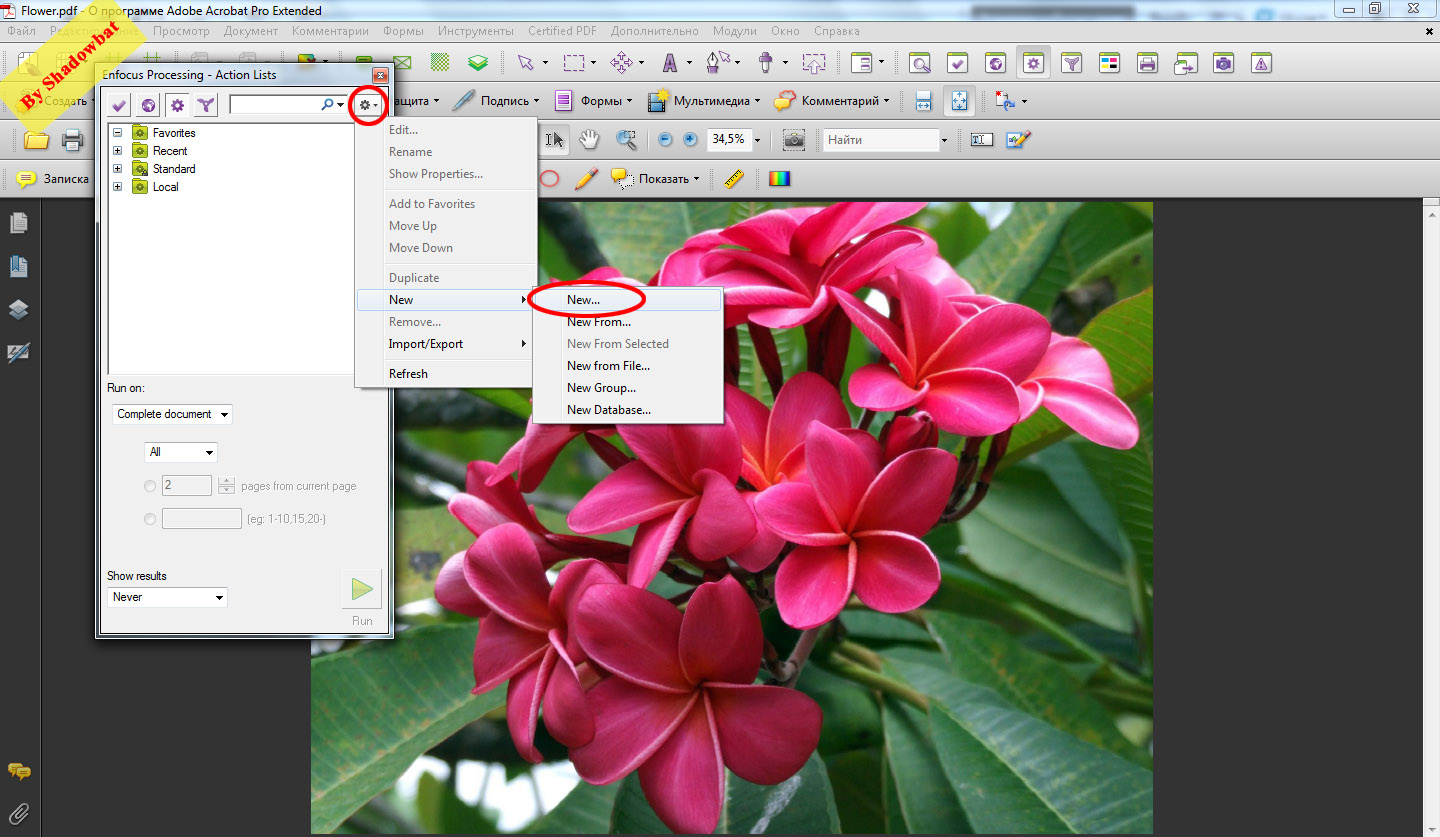Open the 'Мультимедиа' toolbar button
1440x837 pixels.
pos(704,101)
